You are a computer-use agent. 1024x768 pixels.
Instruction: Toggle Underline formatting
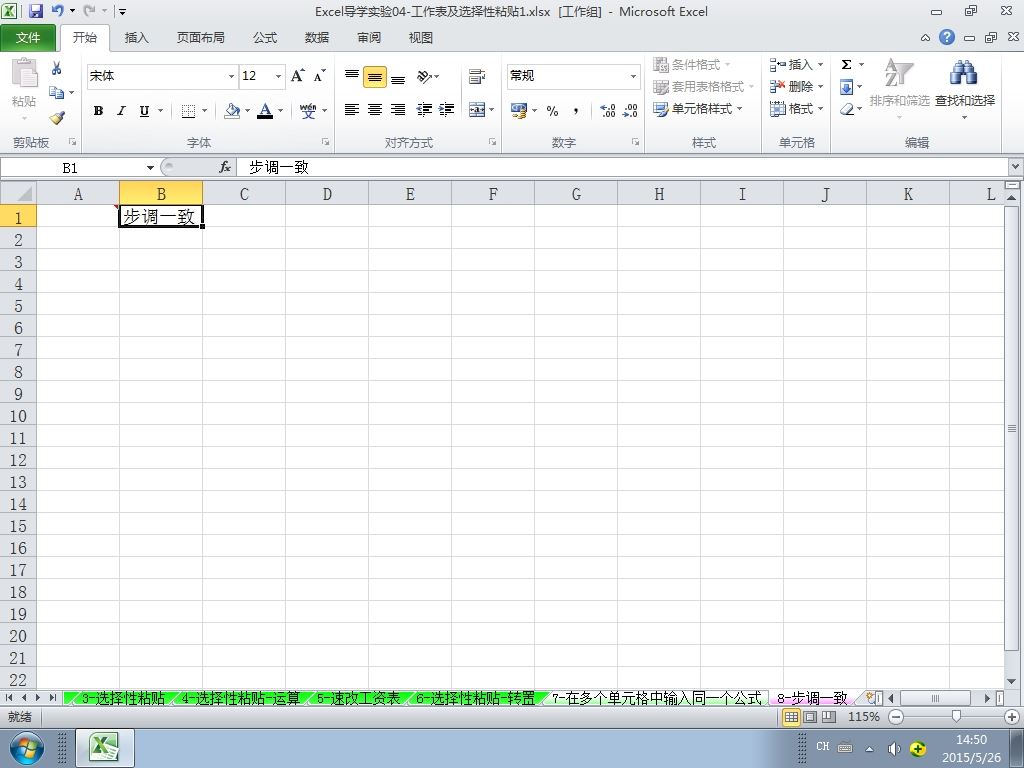point(144,111)
